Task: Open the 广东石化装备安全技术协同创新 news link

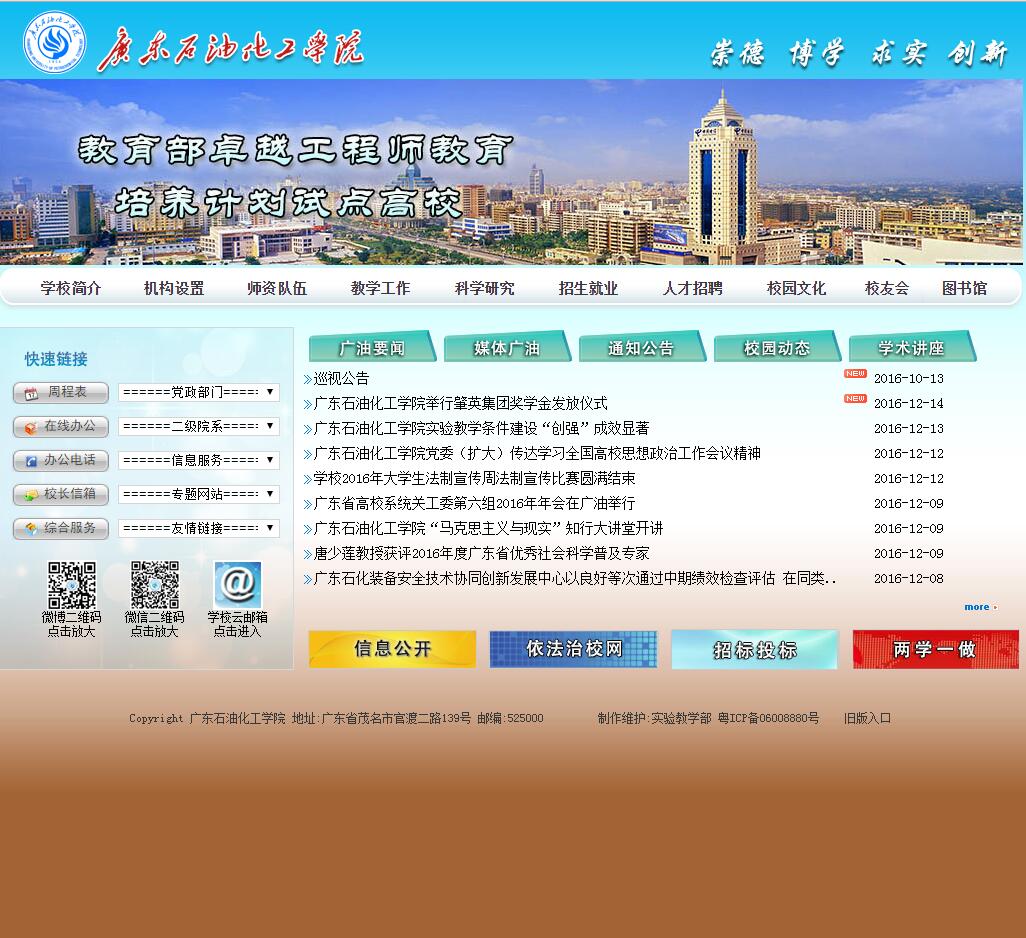Action: tap(575, 578)
